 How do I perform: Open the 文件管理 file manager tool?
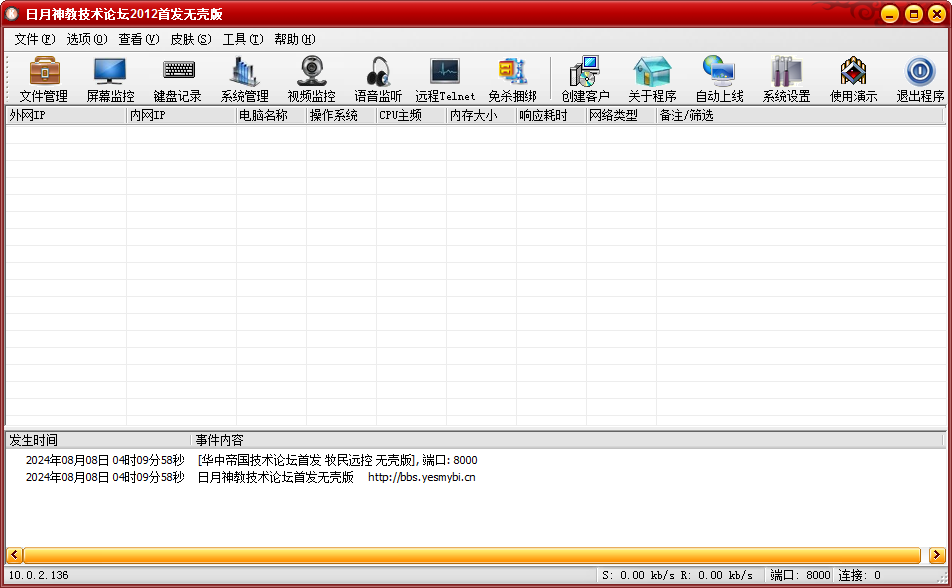click(44, 79)
